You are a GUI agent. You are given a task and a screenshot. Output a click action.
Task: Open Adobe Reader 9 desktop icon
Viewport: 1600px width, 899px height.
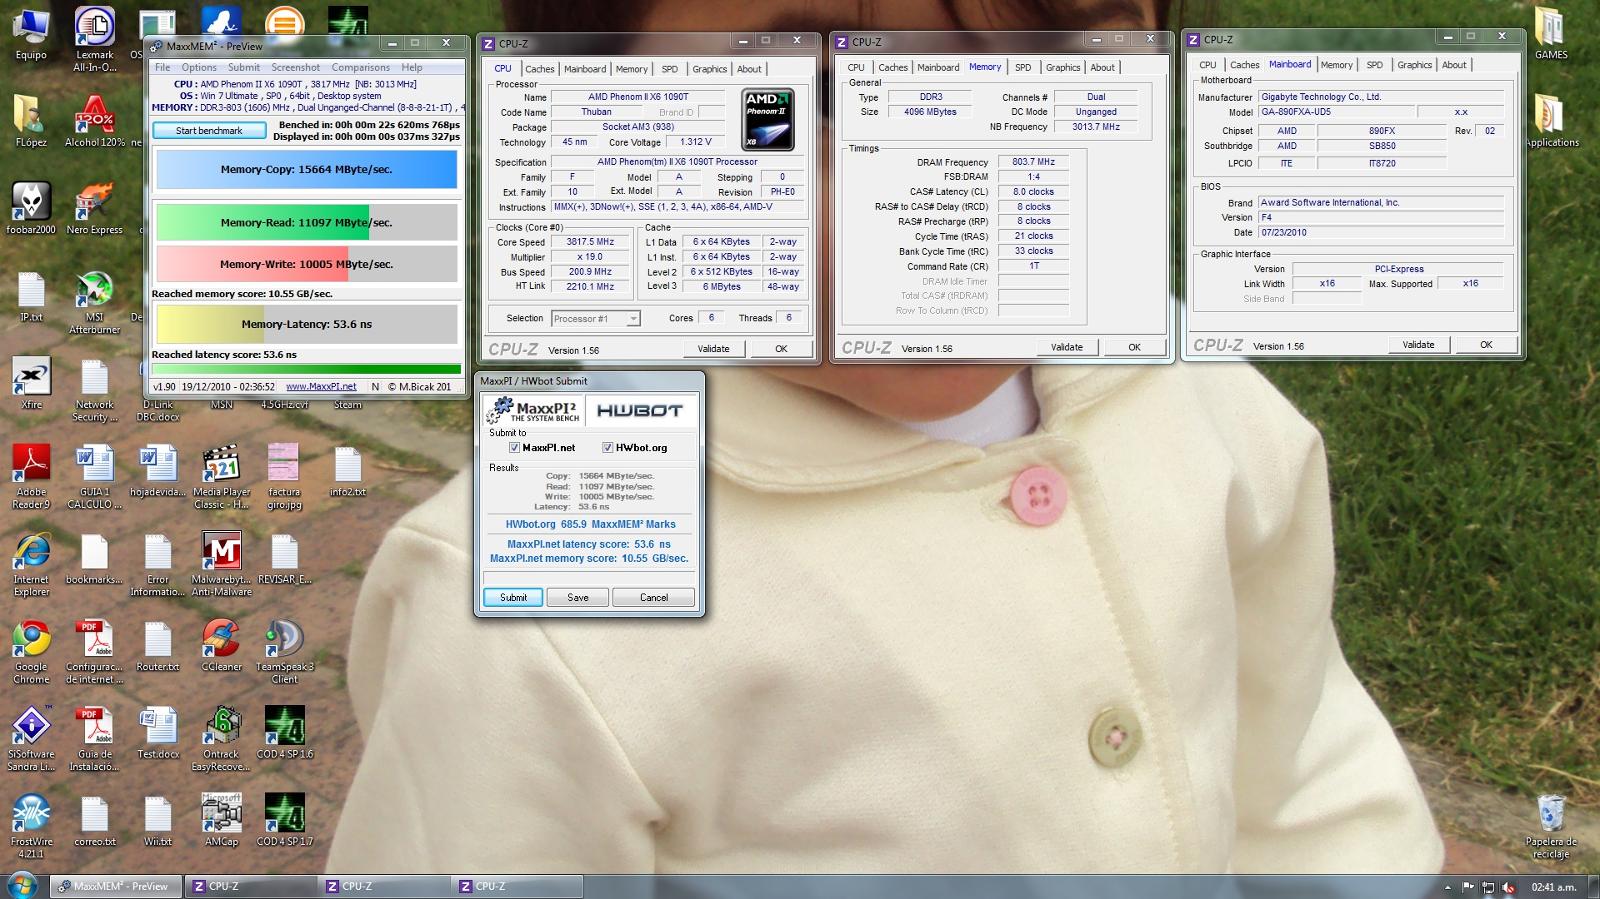[x=31, y=478]
